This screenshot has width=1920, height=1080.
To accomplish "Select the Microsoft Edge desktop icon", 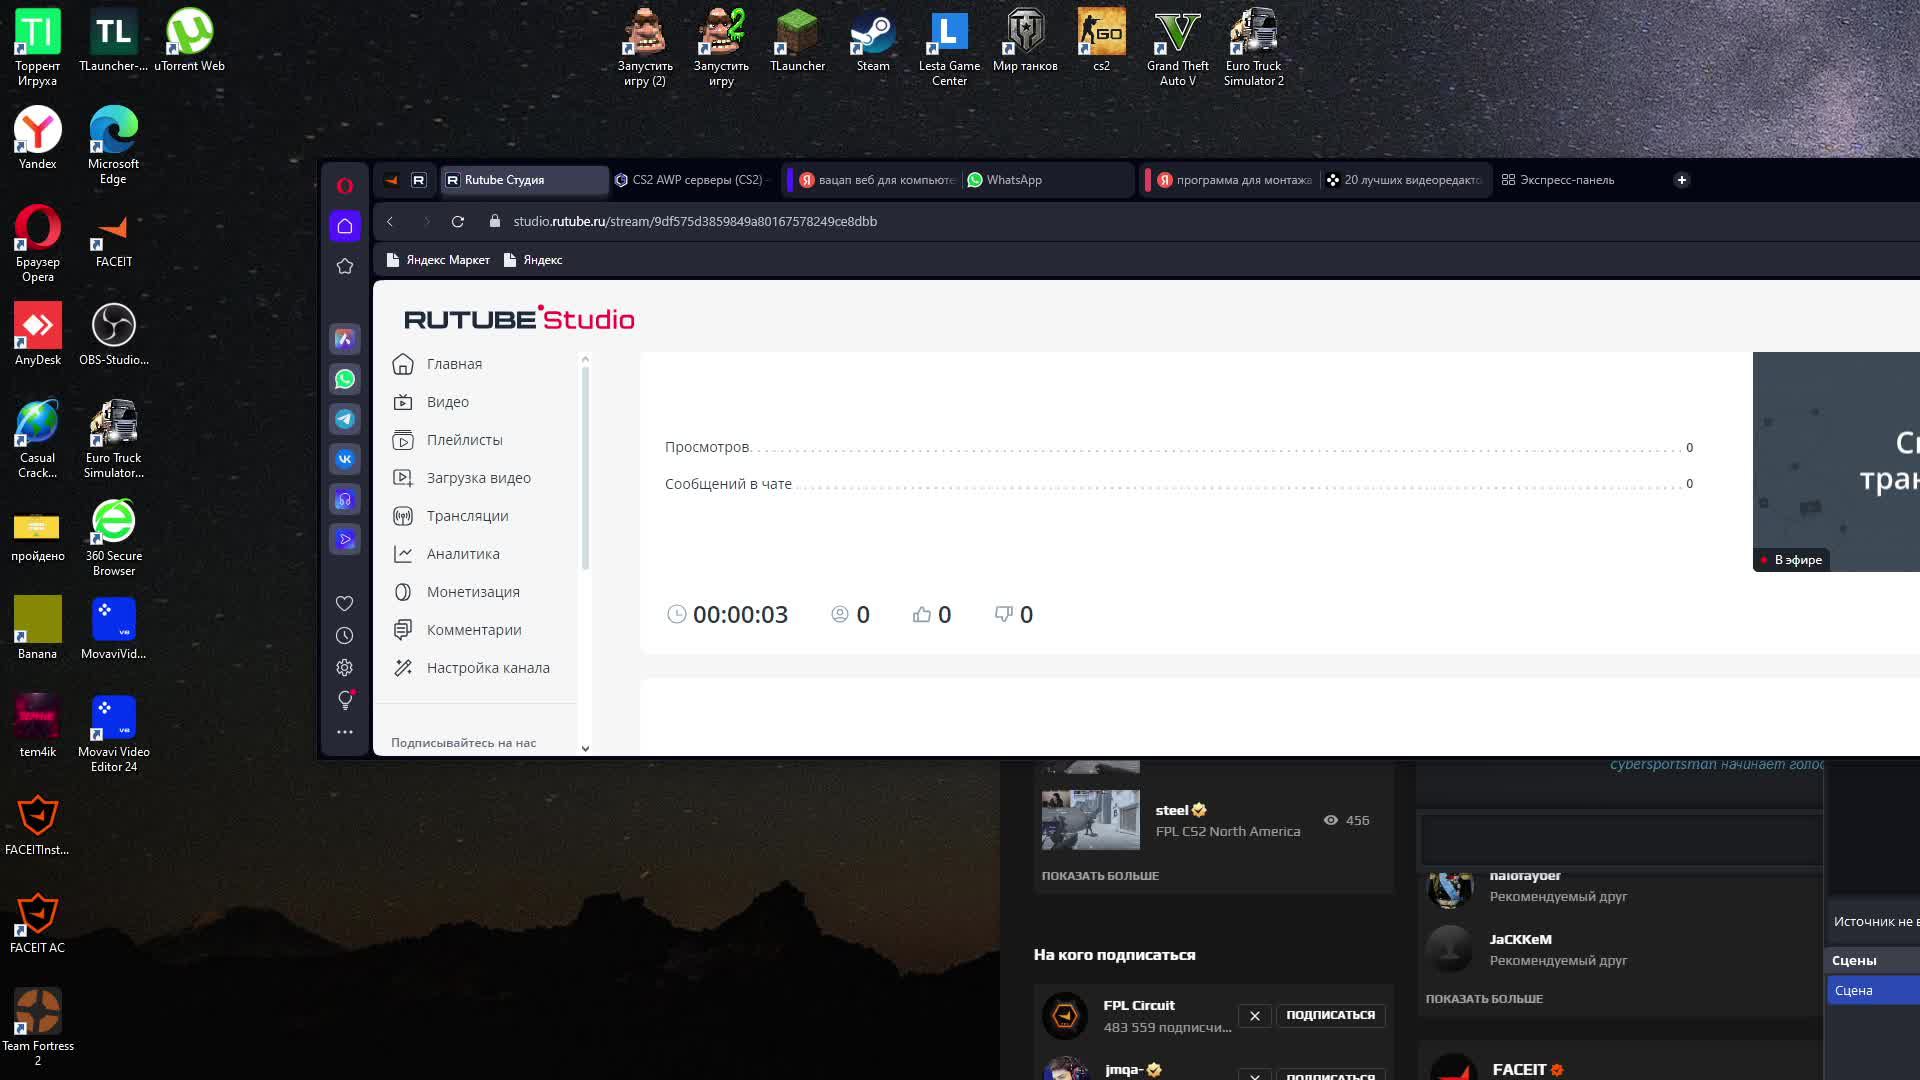I will click(114, 146).
